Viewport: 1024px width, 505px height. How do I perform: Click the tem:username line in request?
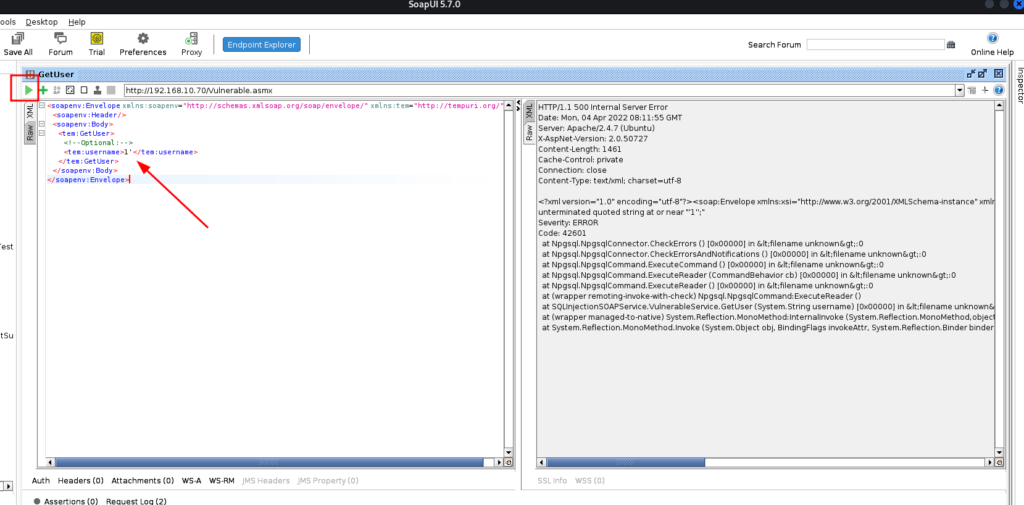131,152
